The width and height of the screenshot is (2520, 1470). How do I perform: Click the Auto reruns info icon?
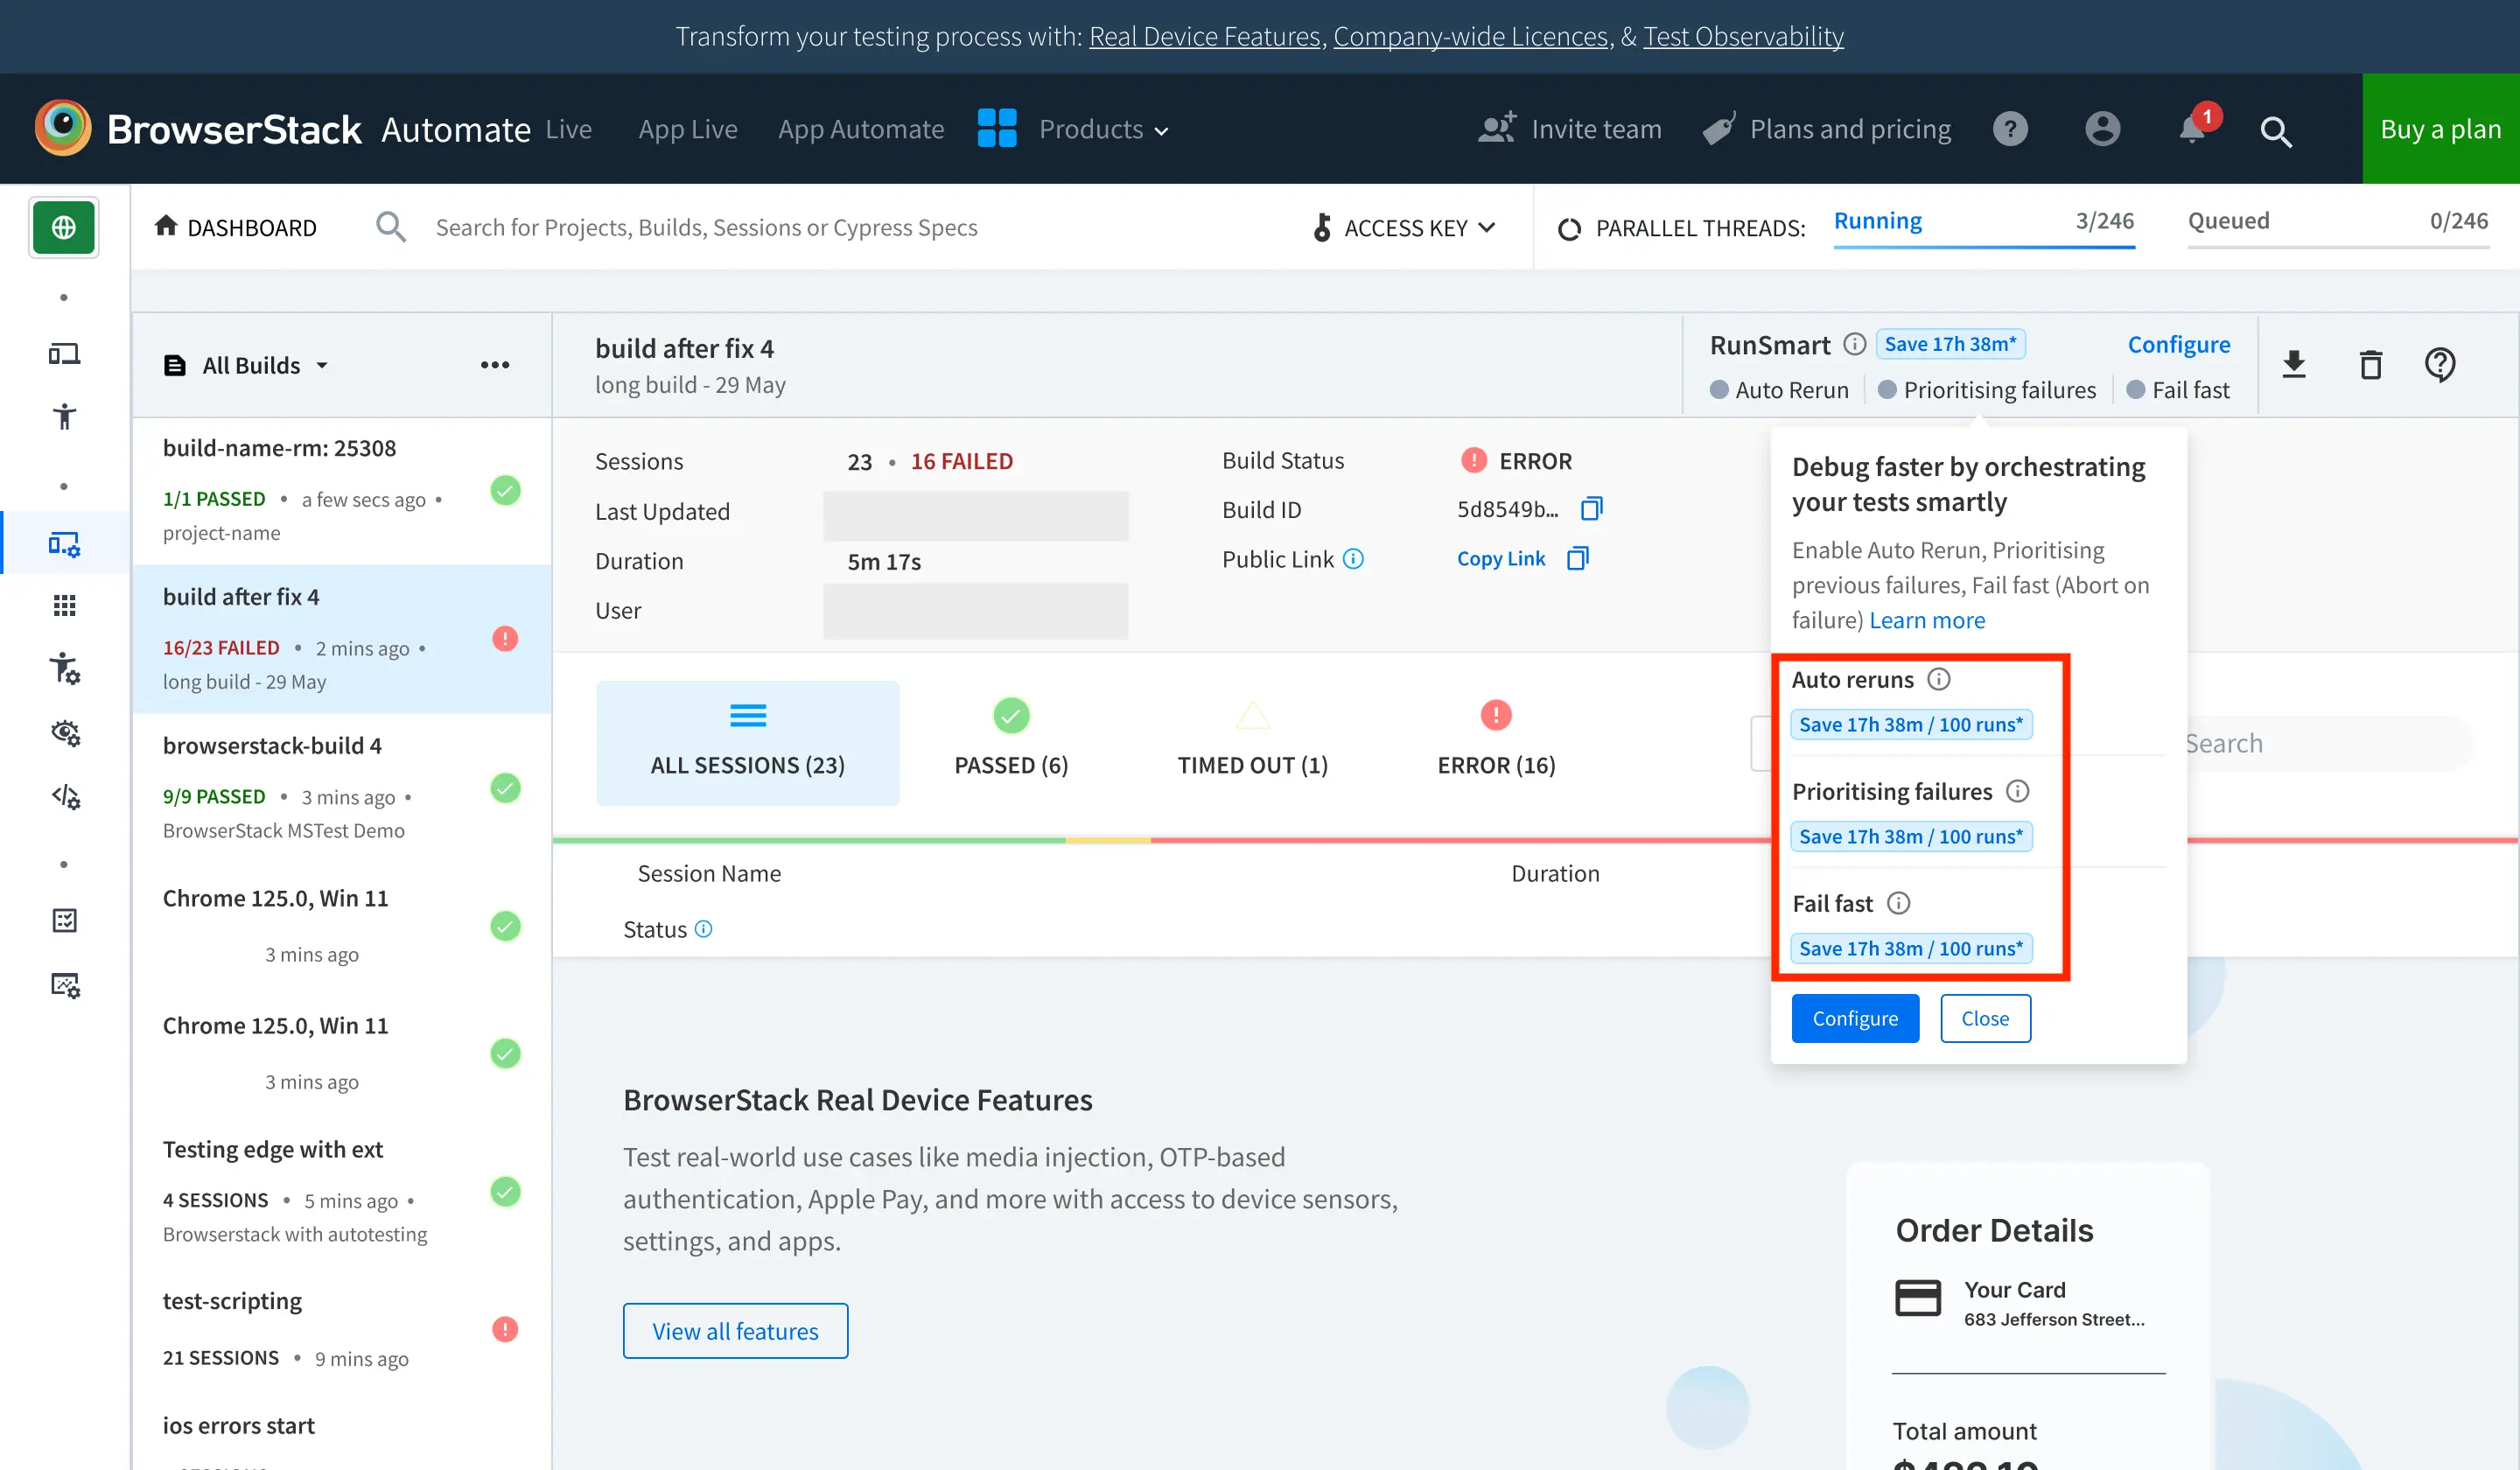1939,680
